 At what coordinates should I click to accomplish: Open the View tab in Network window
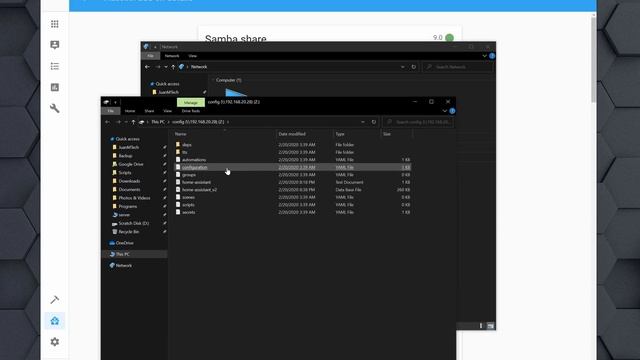pos(193,56)
